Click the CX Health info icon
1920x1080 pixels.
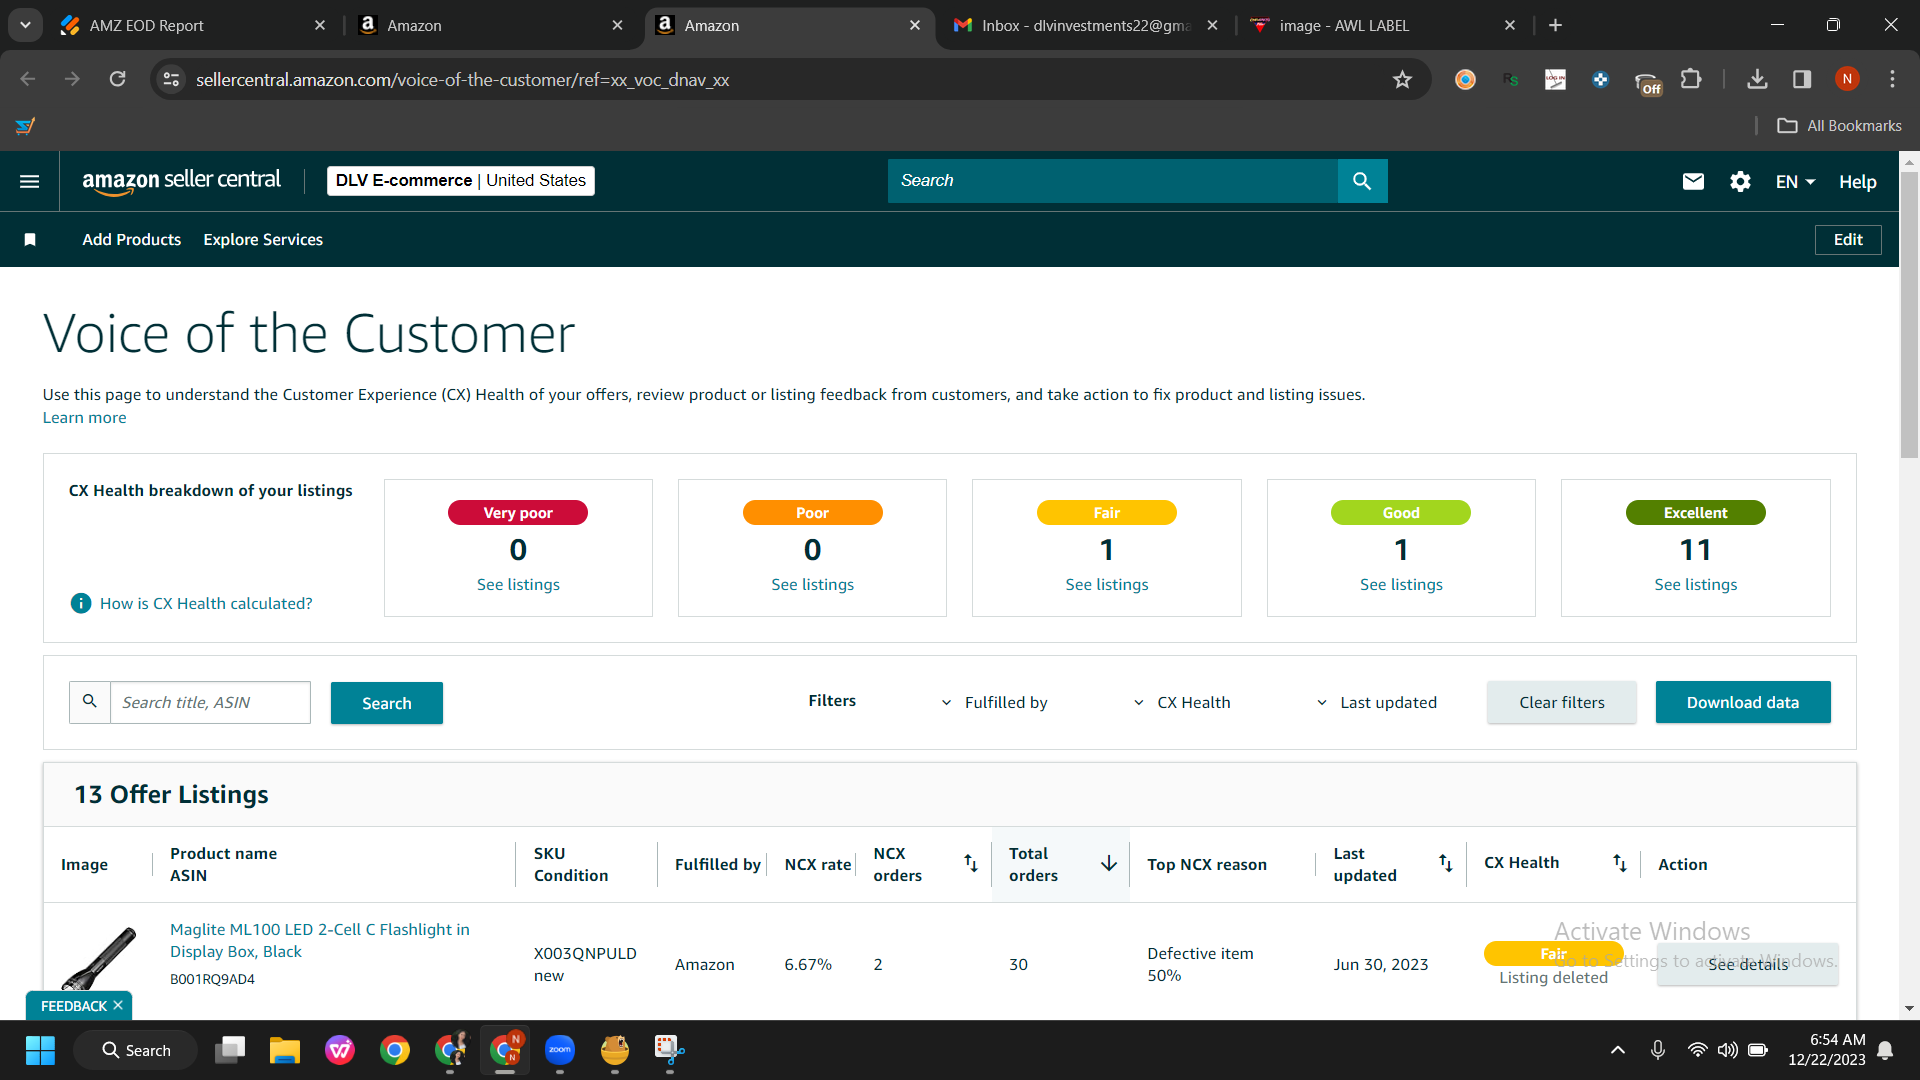[x=81, y=603]
